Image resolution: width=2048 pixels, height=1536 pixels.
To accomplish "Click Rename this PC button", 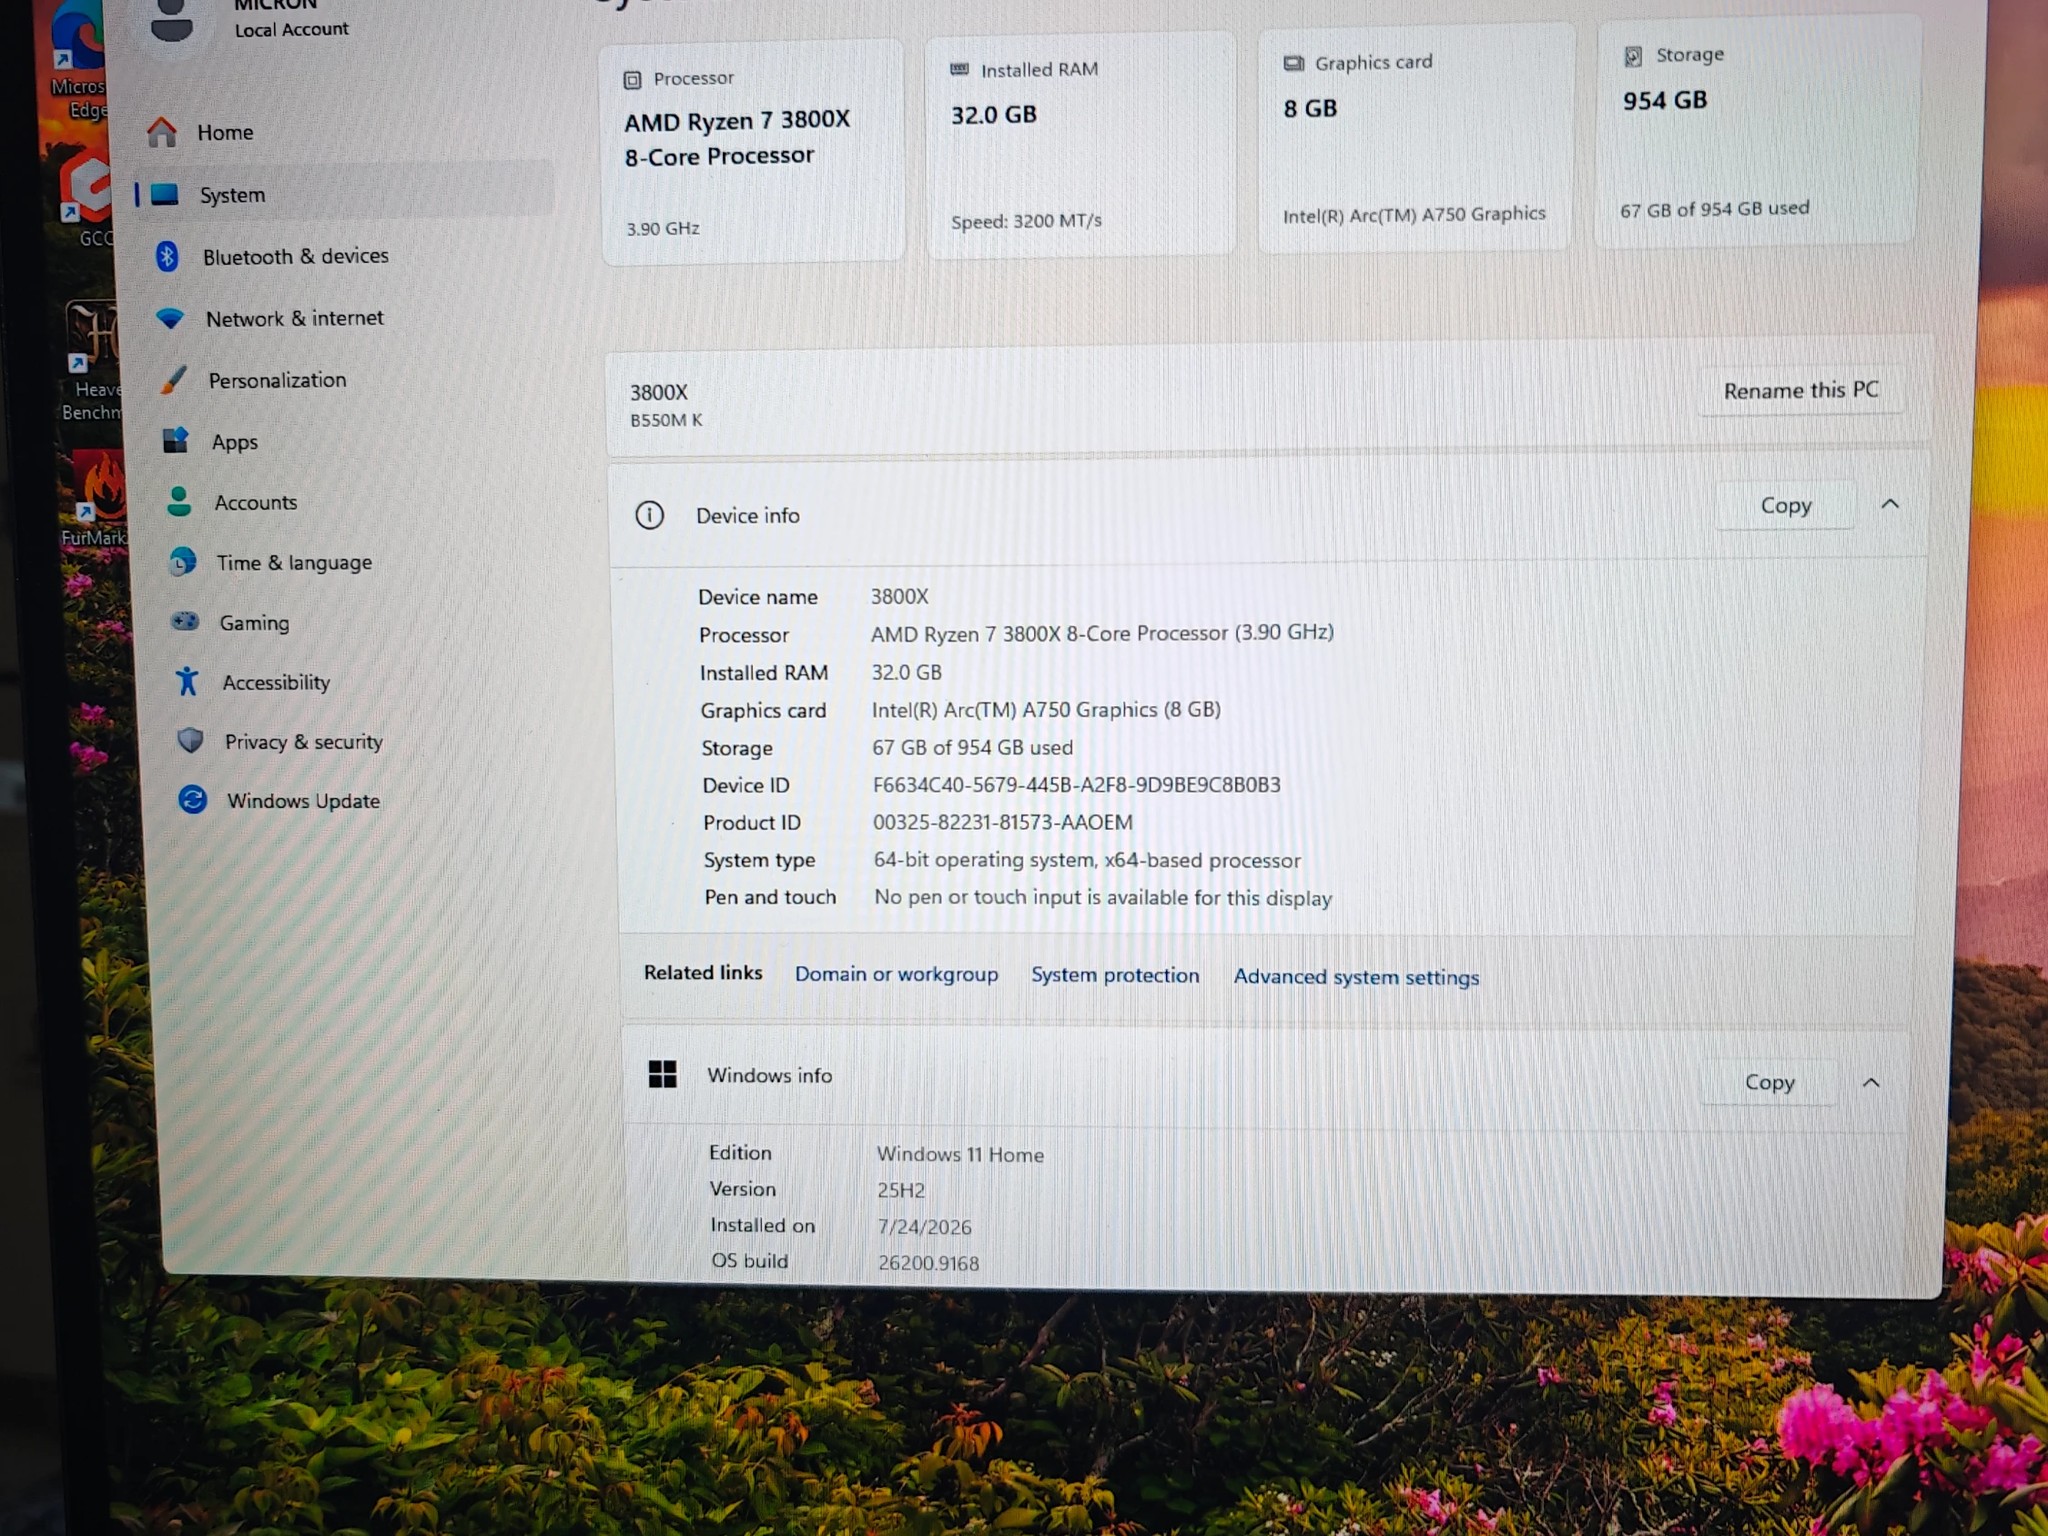I will click(x=1801, y=390).
